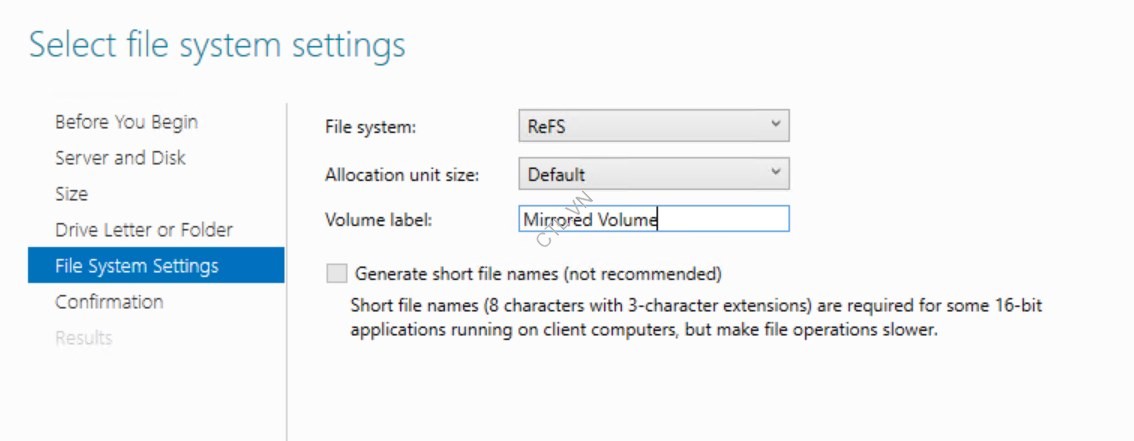Screen dimensions: 1134x441
Task: Click the chevron arrow beside Default
Action: [775, 173]
